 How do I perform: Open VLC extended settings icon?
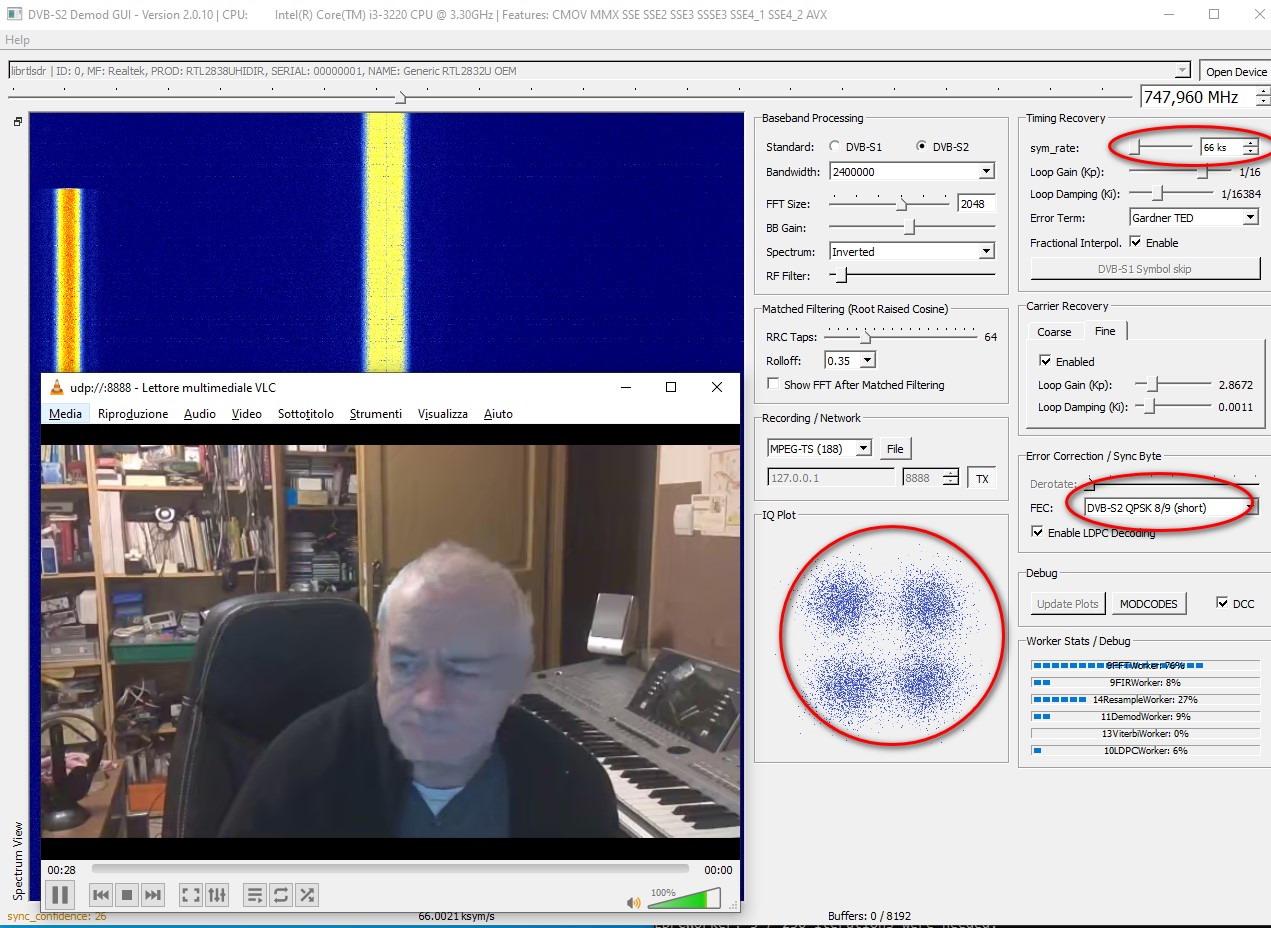[217, 895]
